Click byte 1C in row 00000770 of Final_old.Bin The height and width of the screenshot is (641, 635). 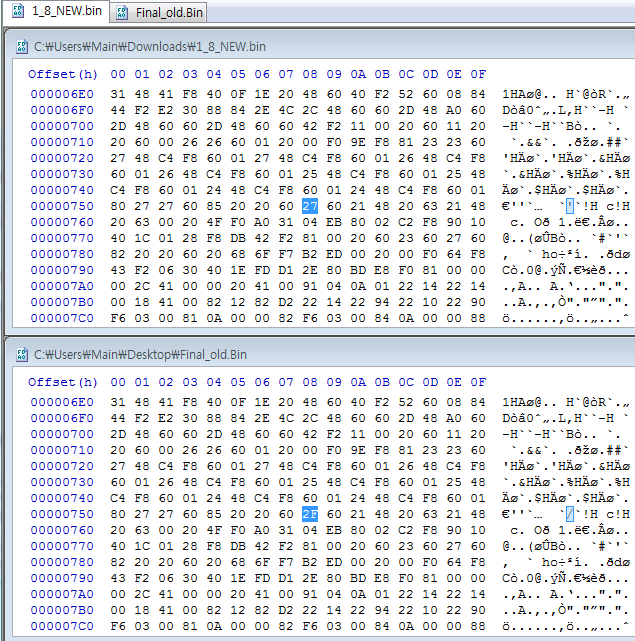[x=142, y=546]
